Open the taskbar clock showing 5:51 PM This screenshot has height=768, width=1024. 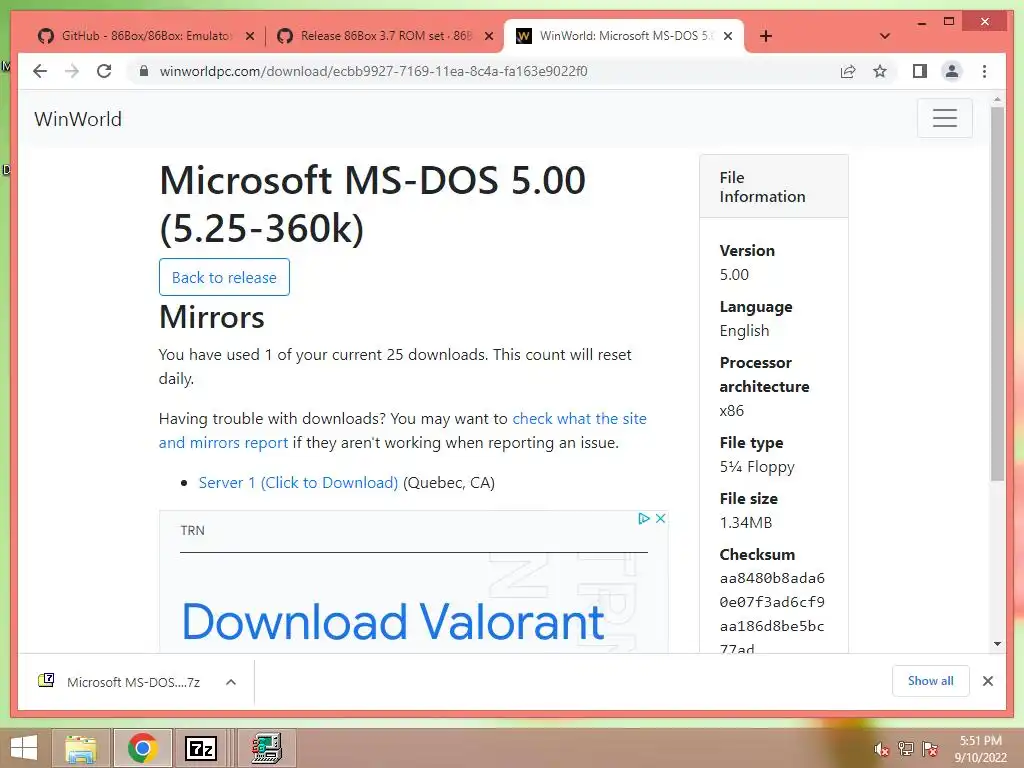[981, 749]
